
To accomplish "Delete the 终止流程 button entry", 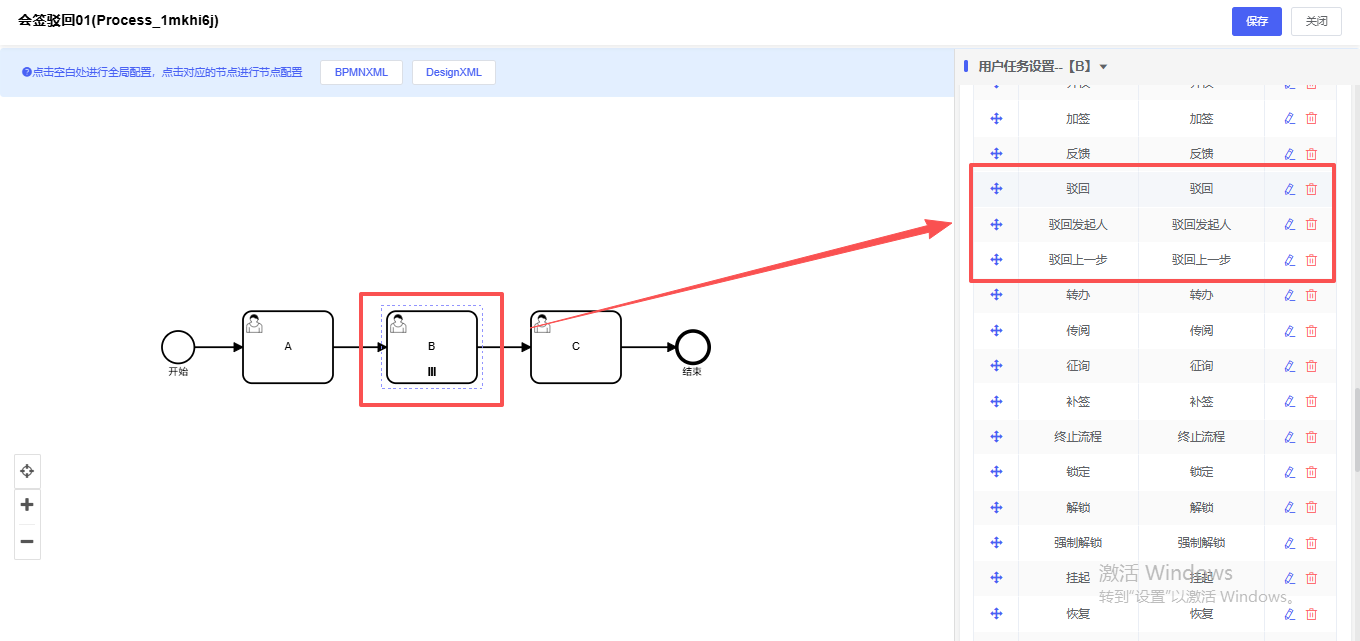I will click(x=1312, y=437).
